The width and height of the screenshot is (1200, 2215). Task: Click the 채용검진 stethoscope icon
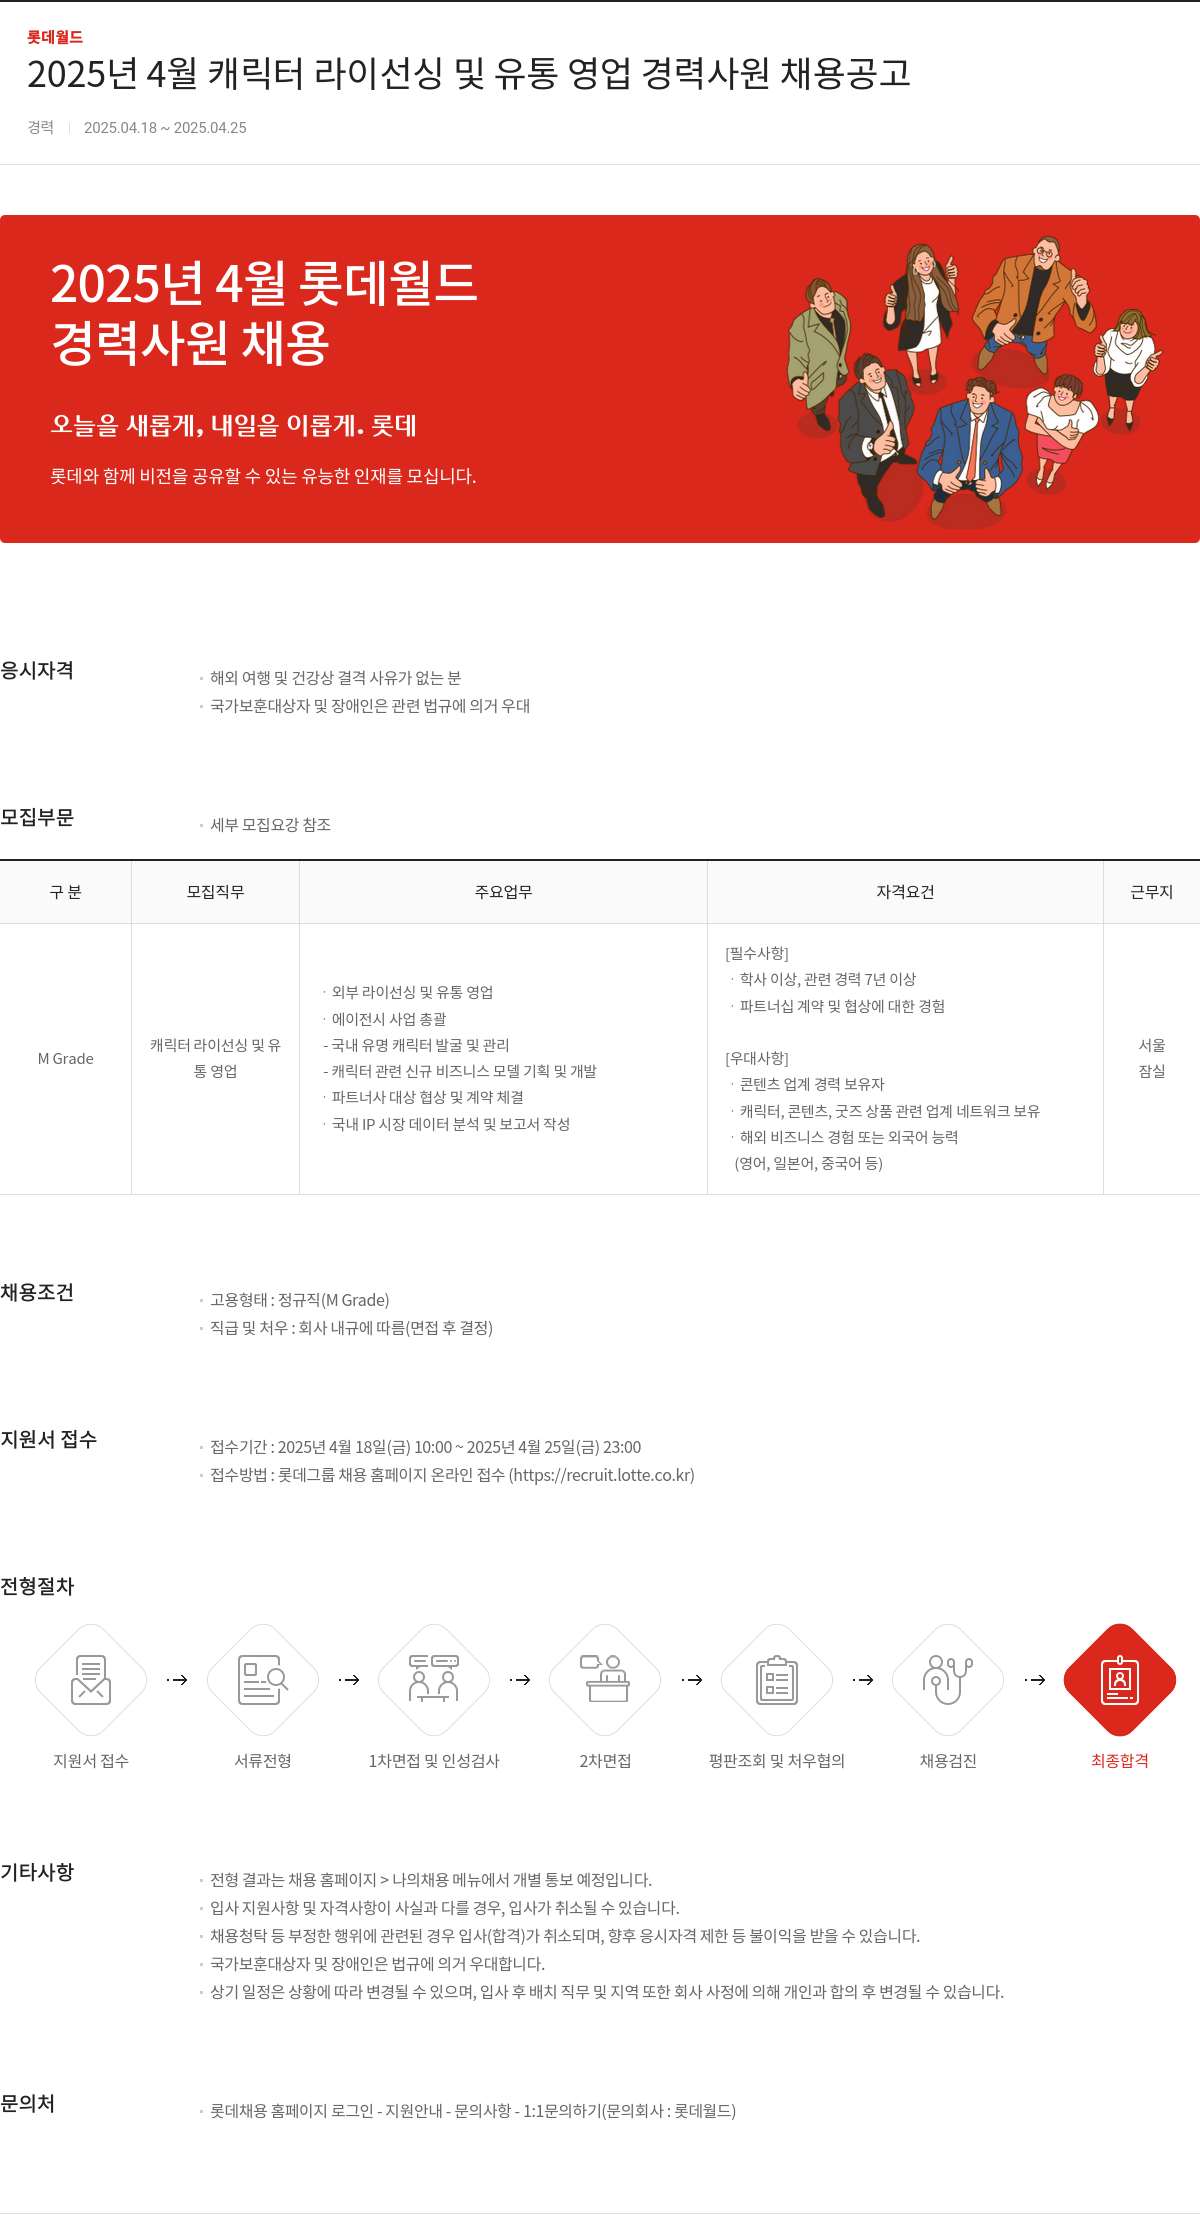point(948,1680)
